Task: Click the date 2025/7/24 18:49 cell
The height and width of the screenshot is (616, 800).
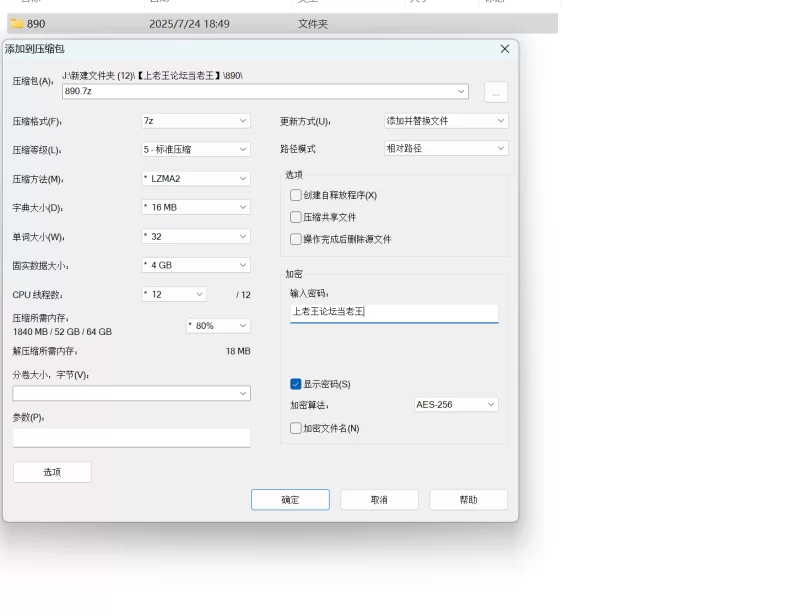Action: [189, 24]
